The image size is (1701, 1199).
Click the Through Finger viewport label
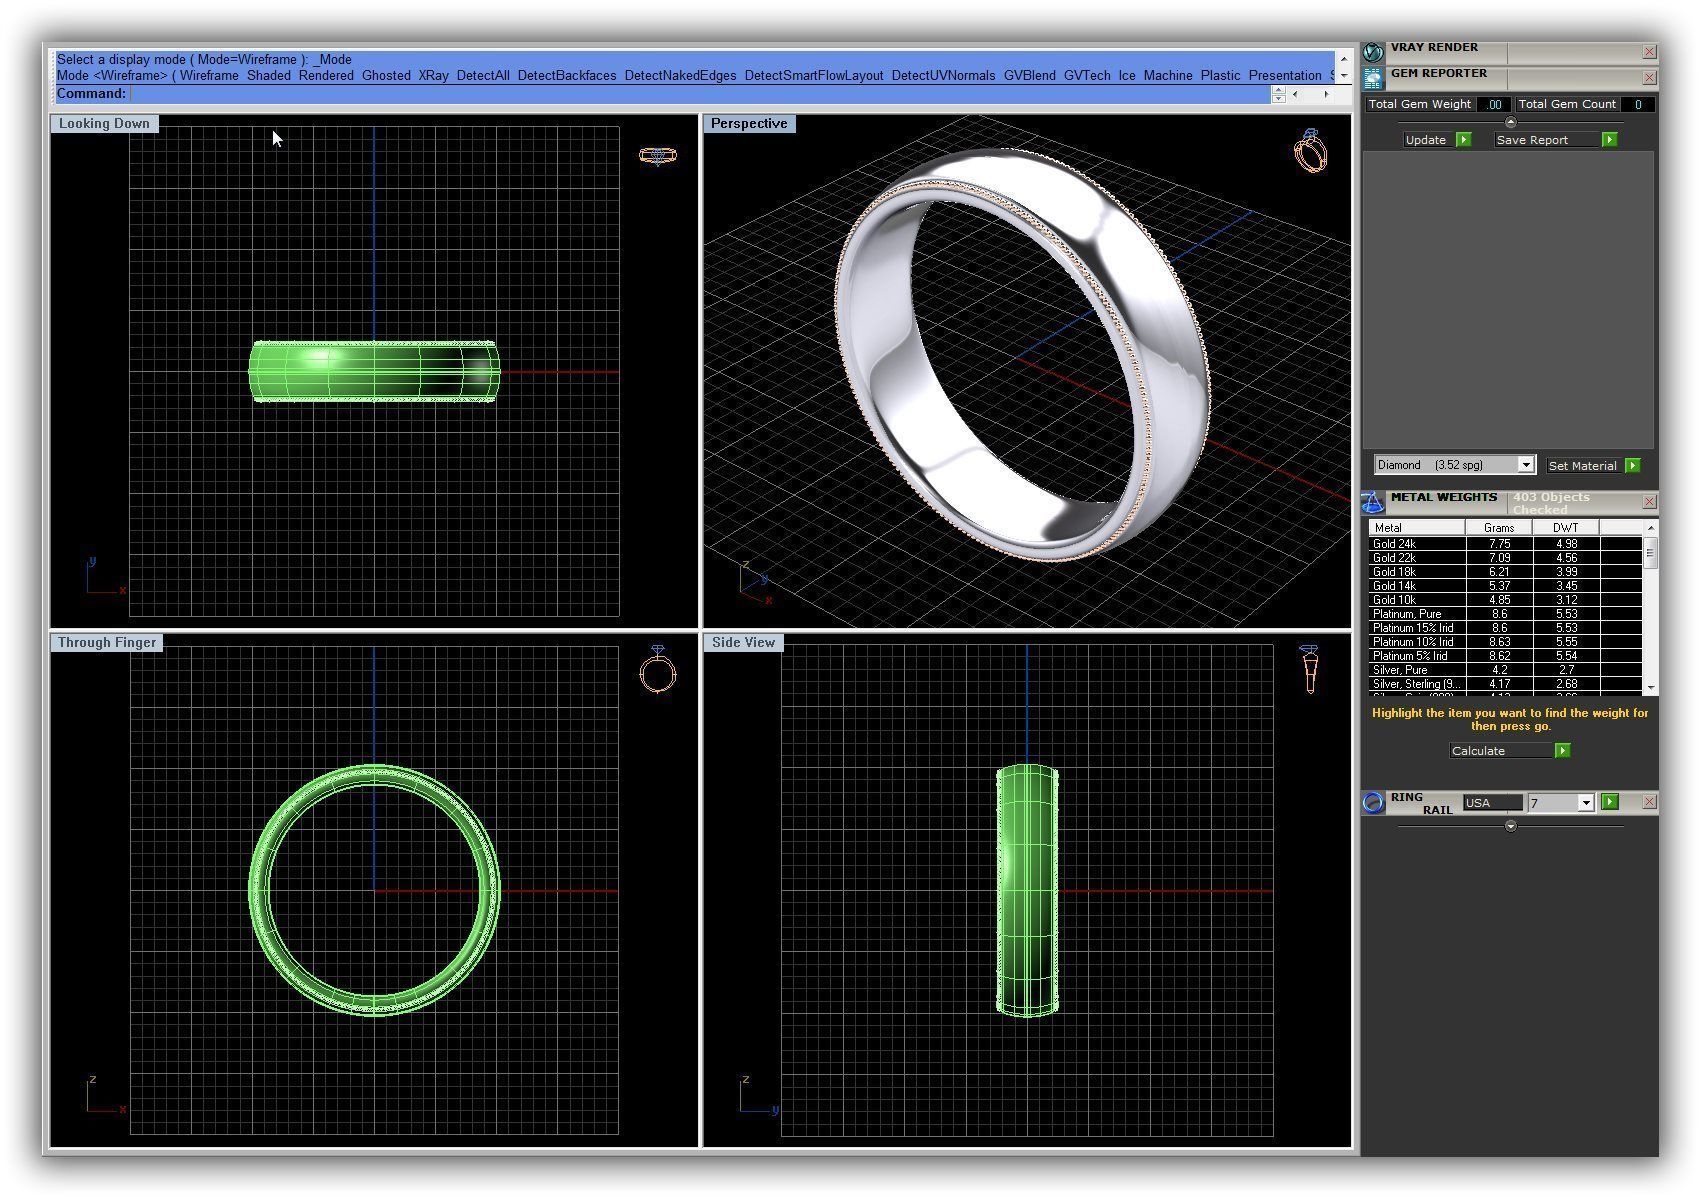107,642
